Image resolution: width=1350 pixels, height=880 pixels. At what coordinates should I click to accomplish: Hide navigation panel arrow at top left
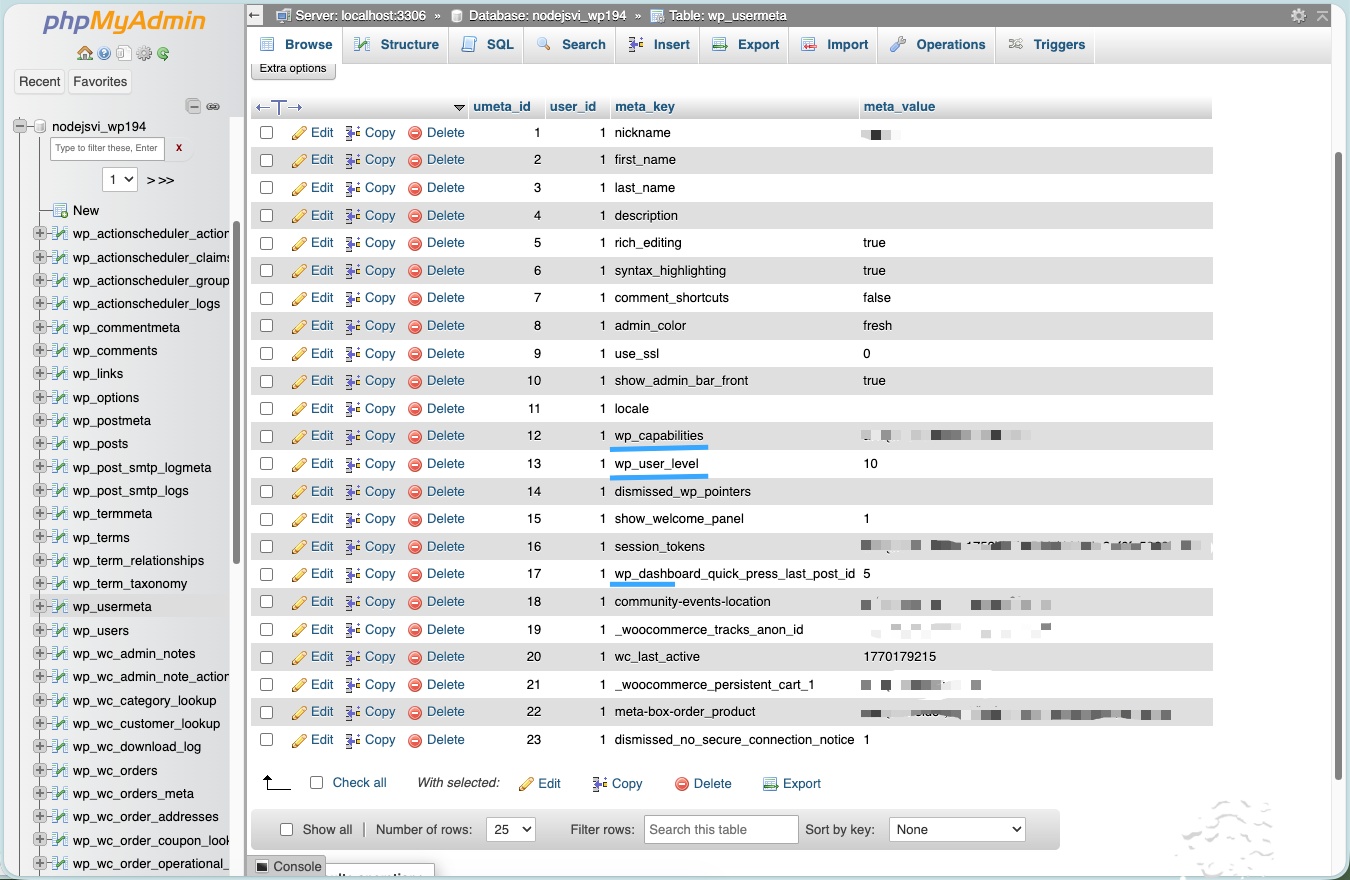pos(254,15)
